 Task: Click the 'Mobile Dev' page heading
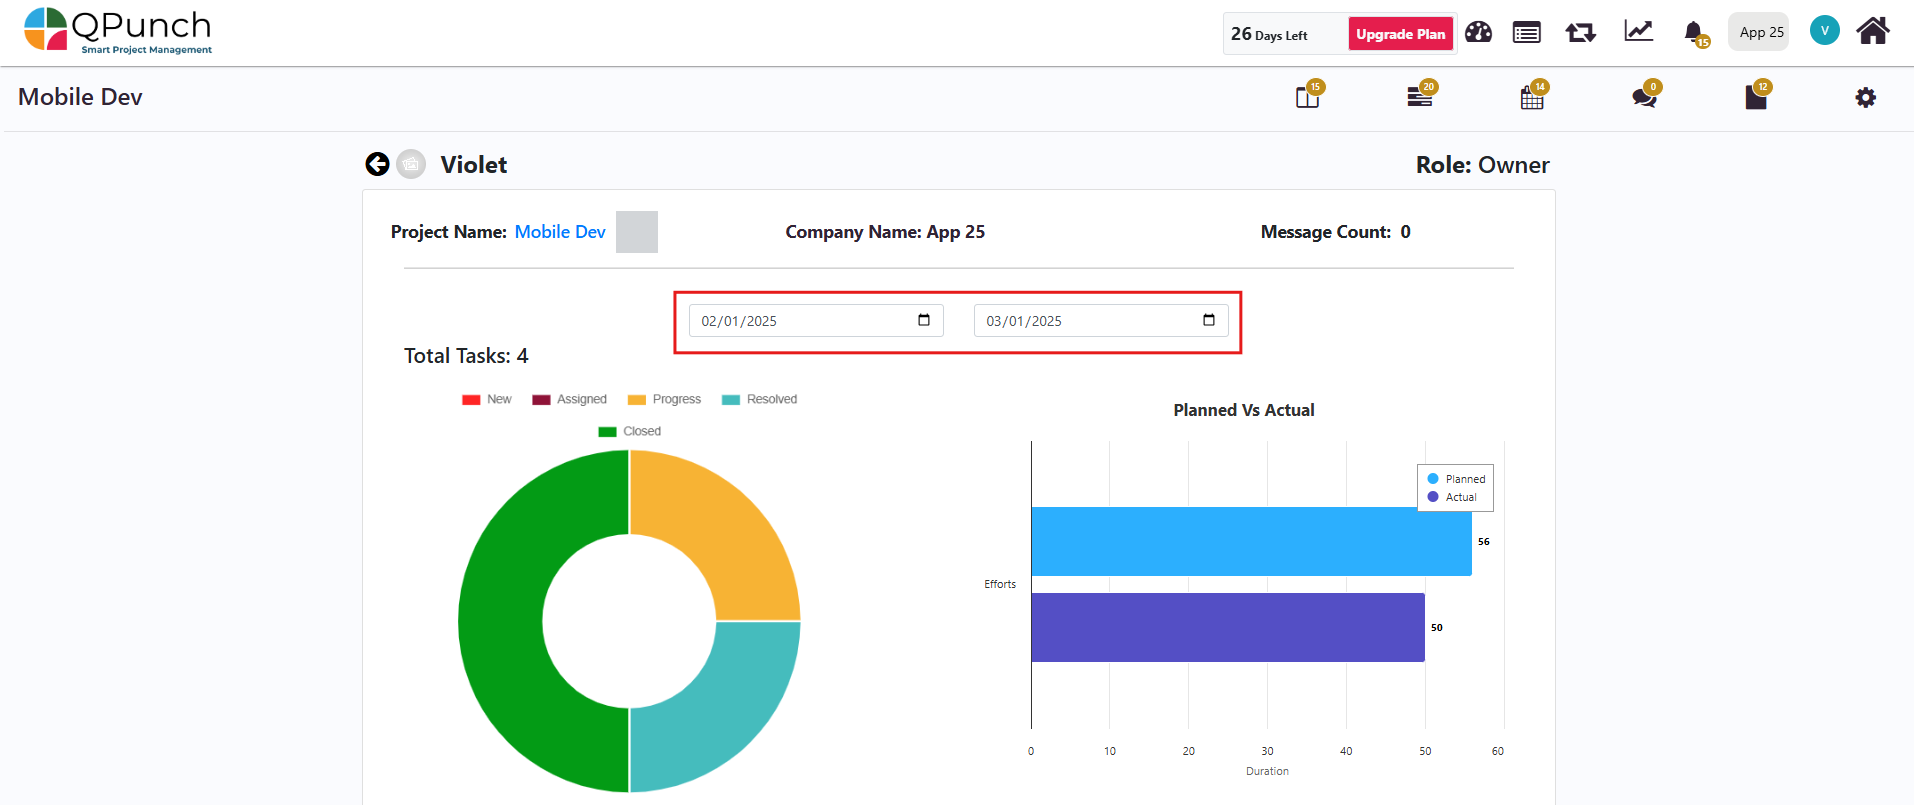(x=80, y=97)
